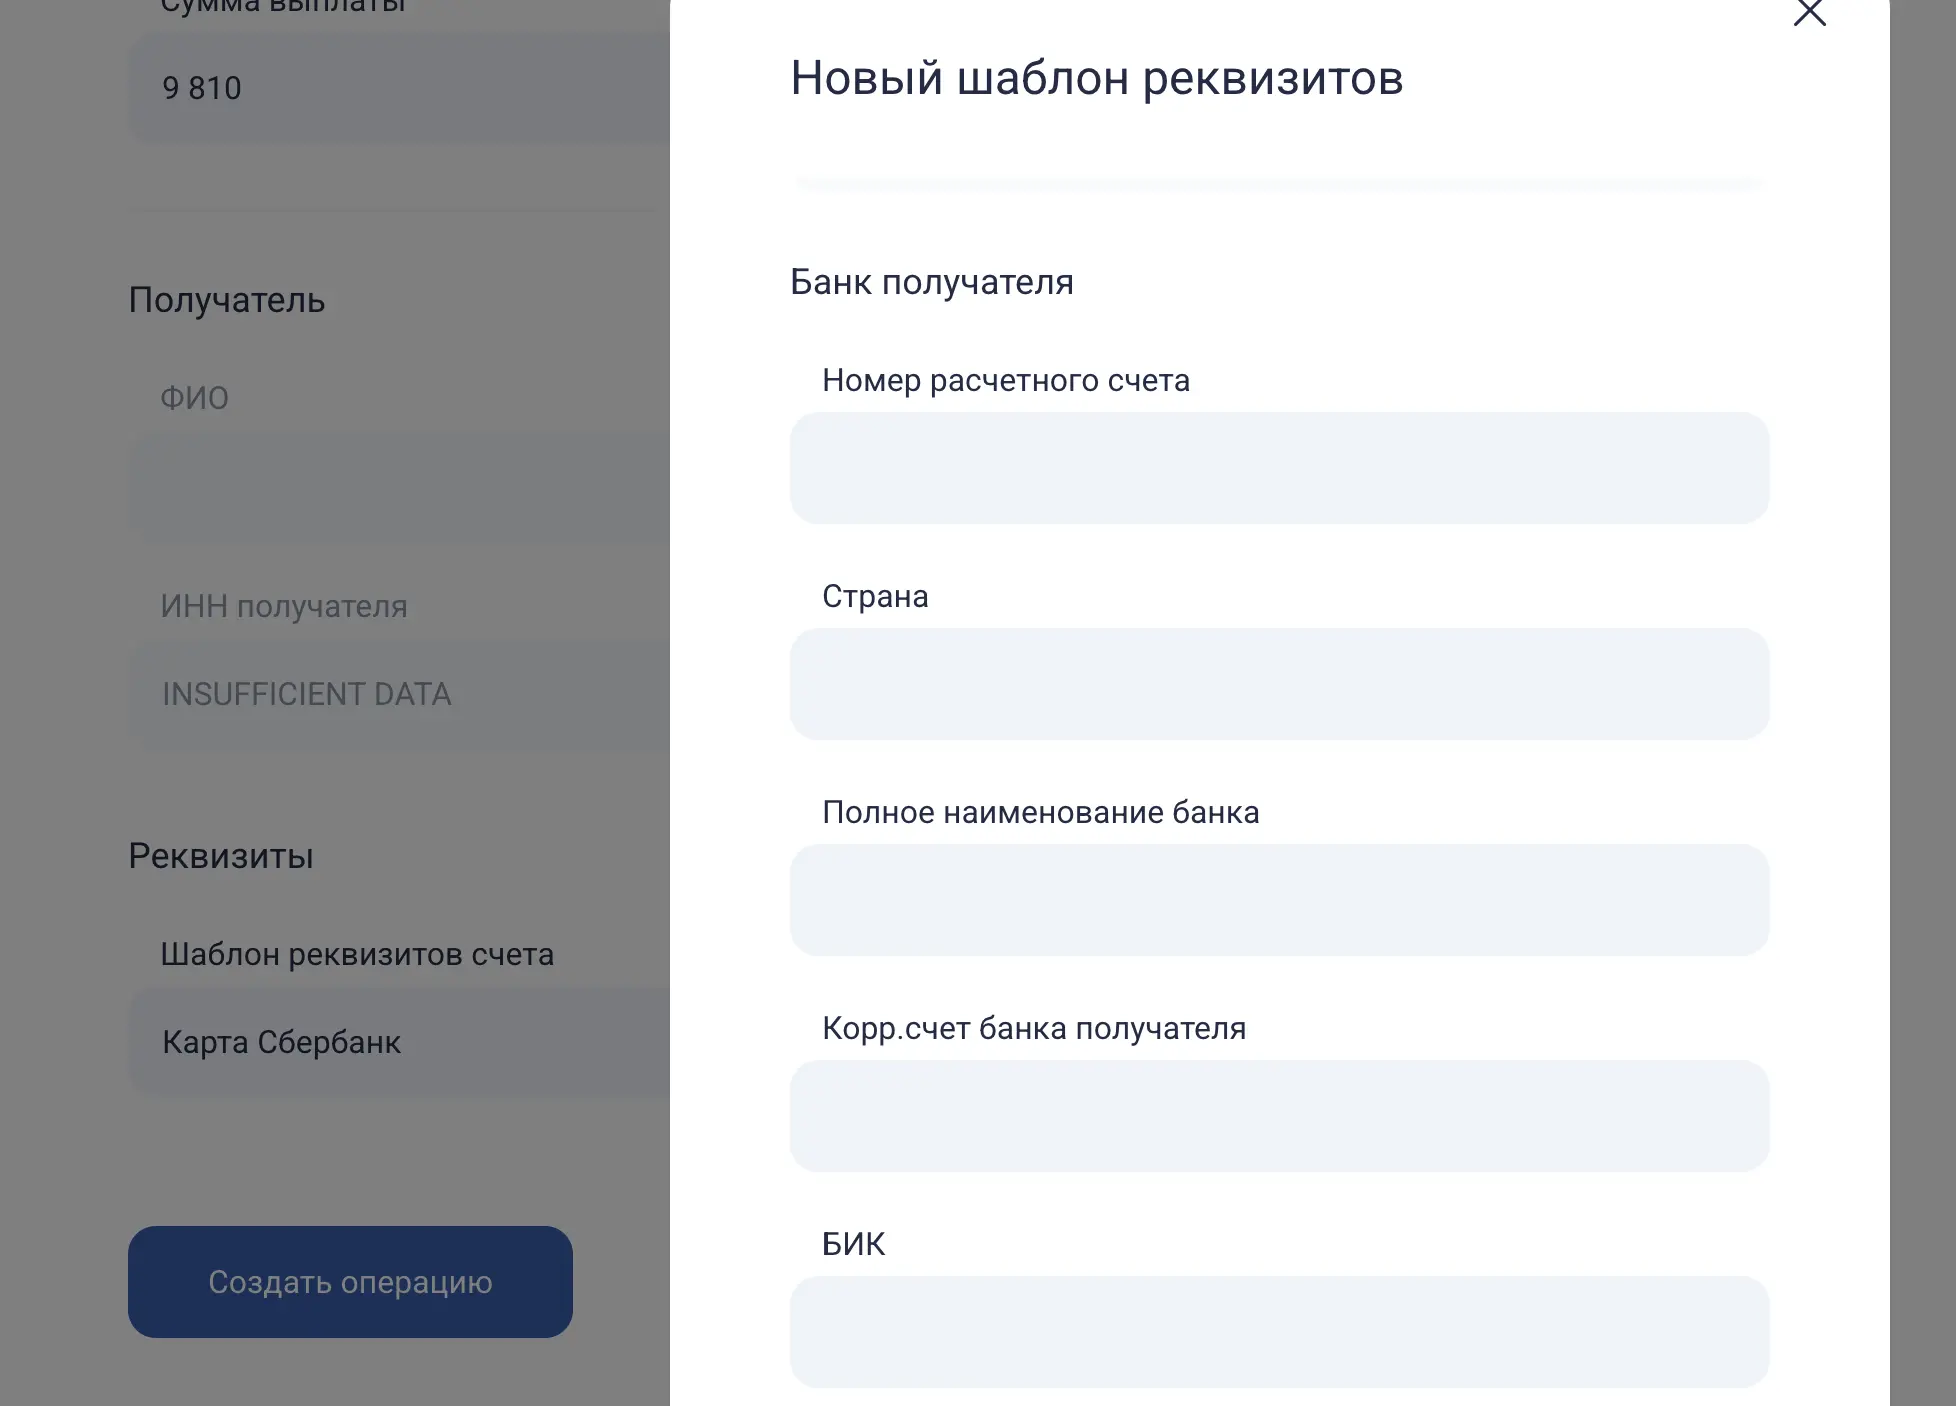1956x1406 pixels.
Task: Click the Получатель section heading
Action: click(x=227, y=300)
